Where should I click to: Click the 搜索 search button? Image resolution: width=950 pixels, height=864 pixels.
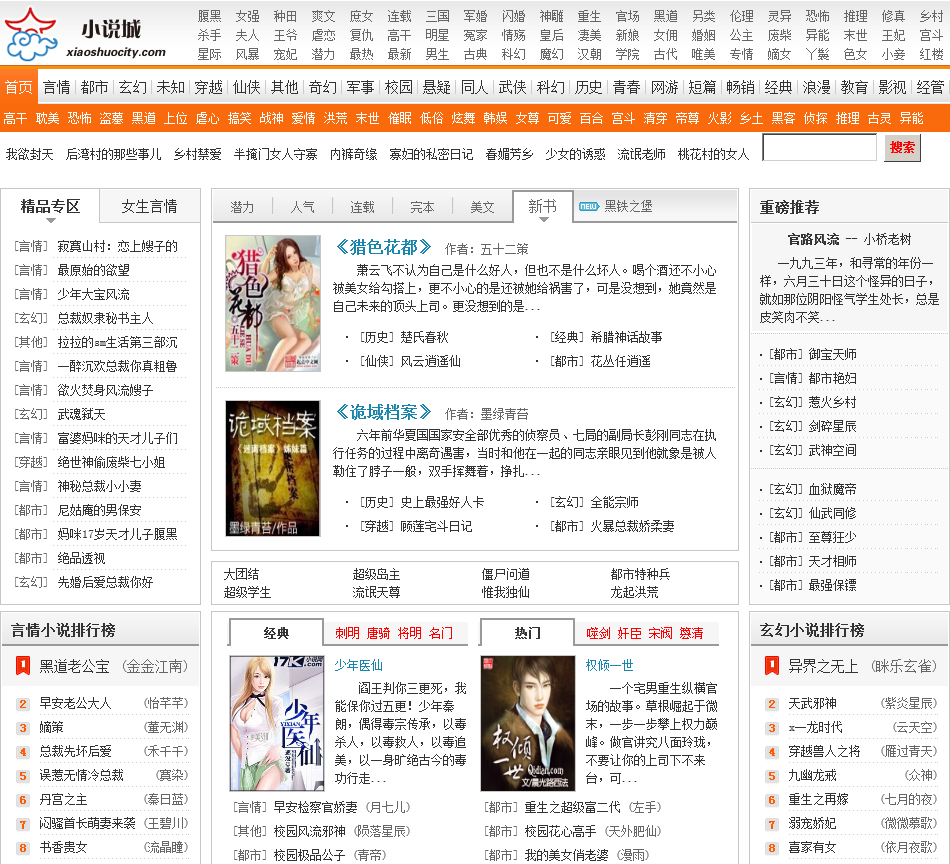pyautogui.click(x=905, y=148)
